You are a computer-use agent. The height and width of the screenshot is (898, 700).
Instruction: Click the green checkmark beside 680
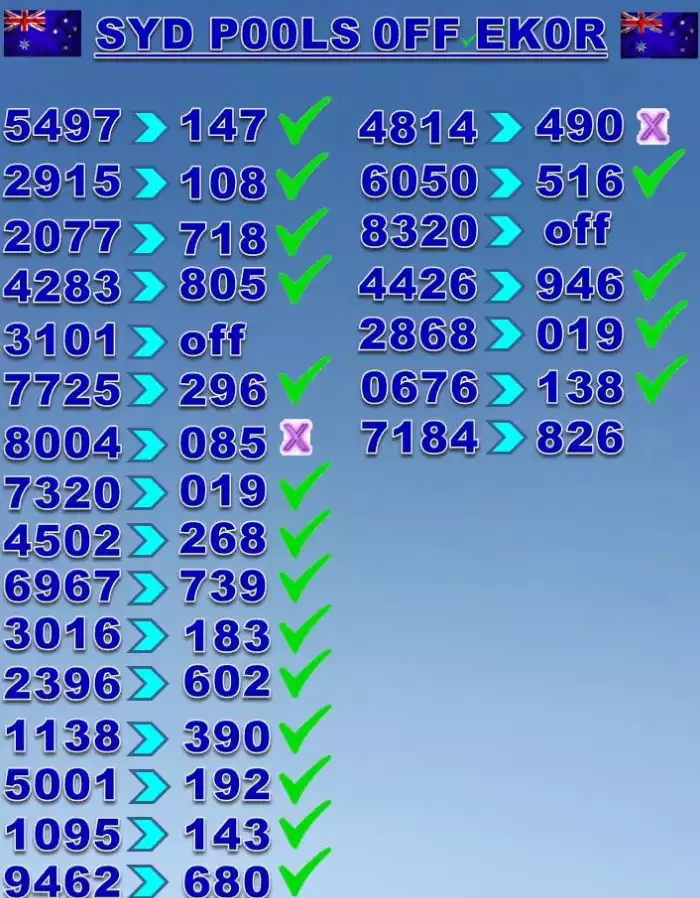click(x=305, y=872)
